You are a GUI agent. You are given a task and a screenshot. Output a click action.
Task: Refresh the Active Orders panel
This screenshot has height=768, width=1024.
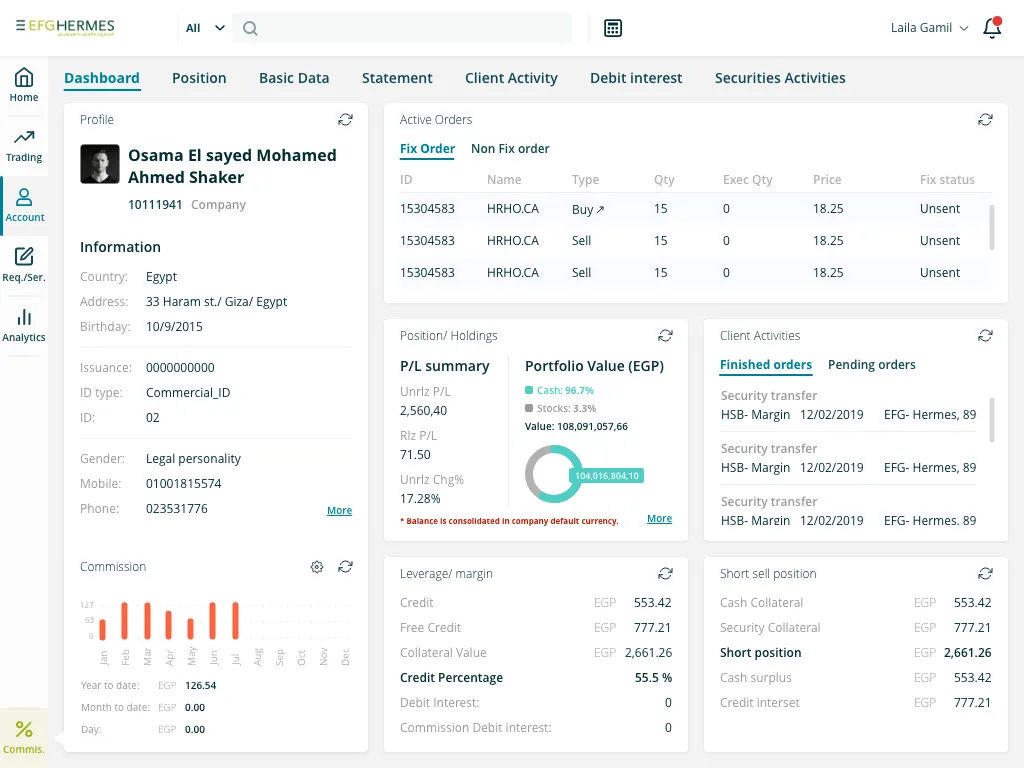coord(986,118)
